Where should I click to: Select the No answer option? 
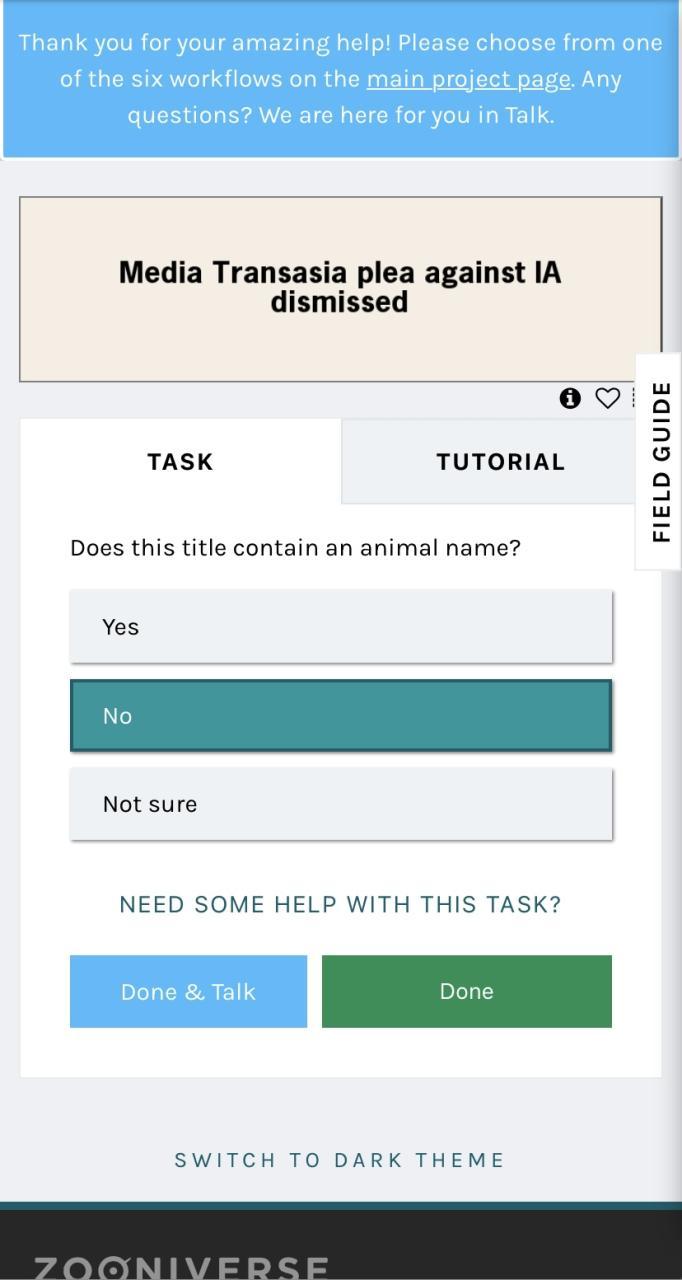[x=341, y=715]
